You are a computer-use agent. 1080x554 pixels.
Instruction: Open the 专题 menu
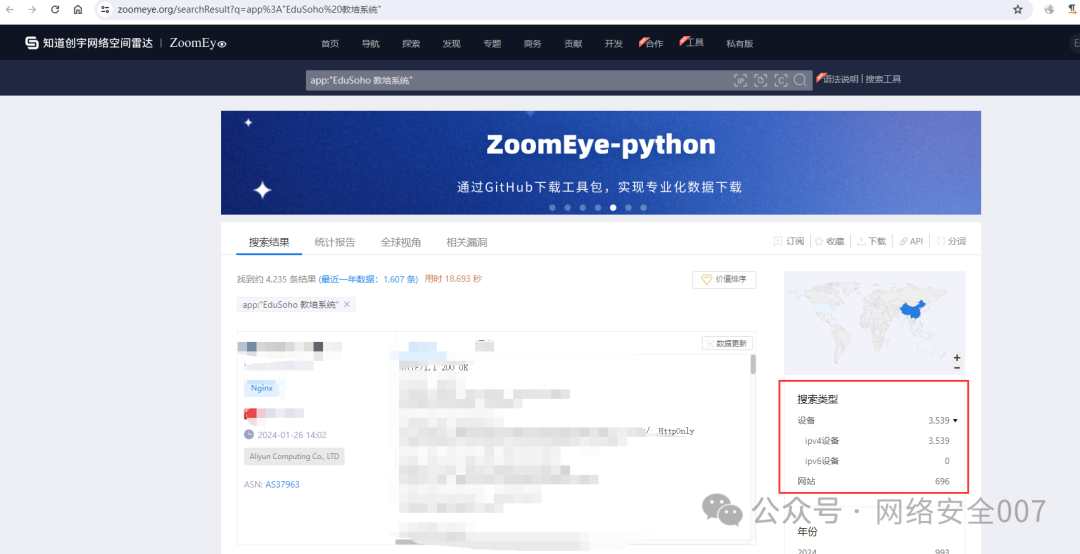coord(492,43)
